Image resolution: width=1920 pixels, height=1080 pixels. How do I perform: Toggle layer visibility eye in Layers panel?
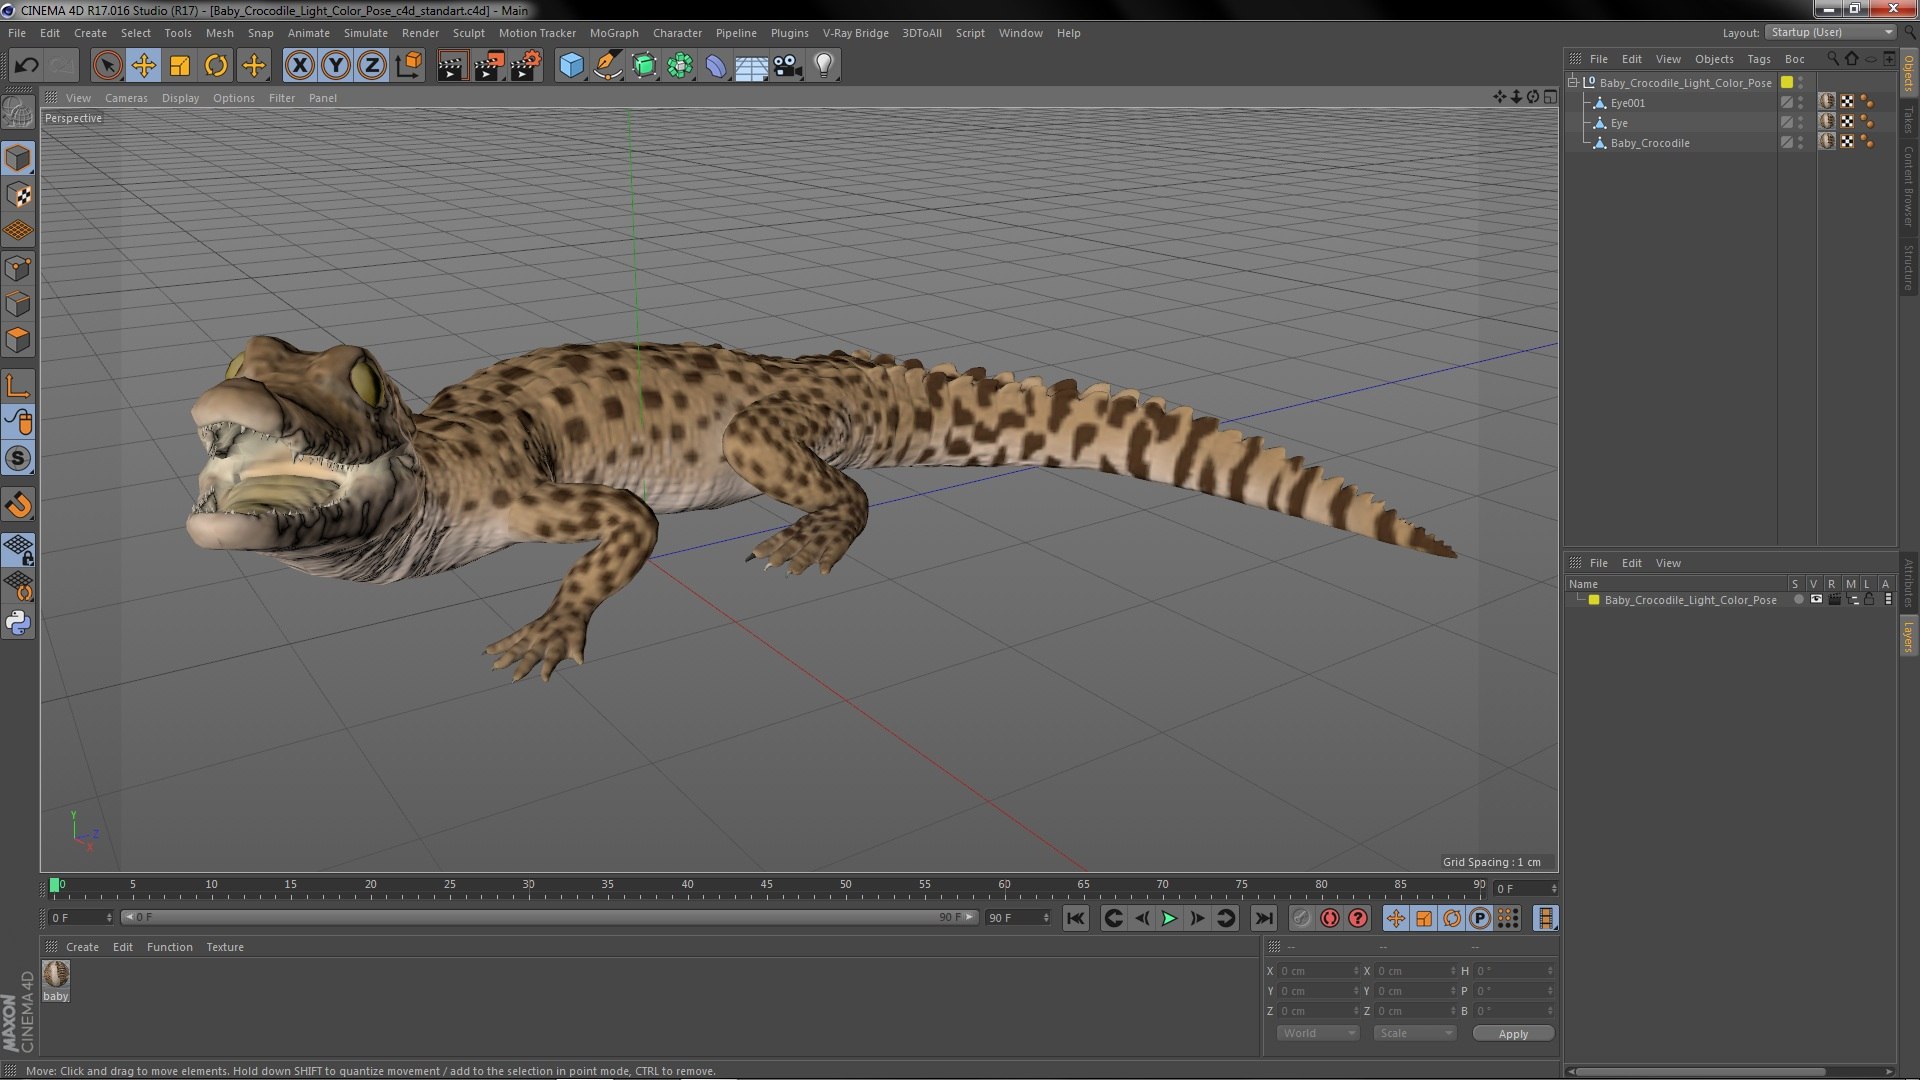pyautogui.click(x=1816, y=600)
